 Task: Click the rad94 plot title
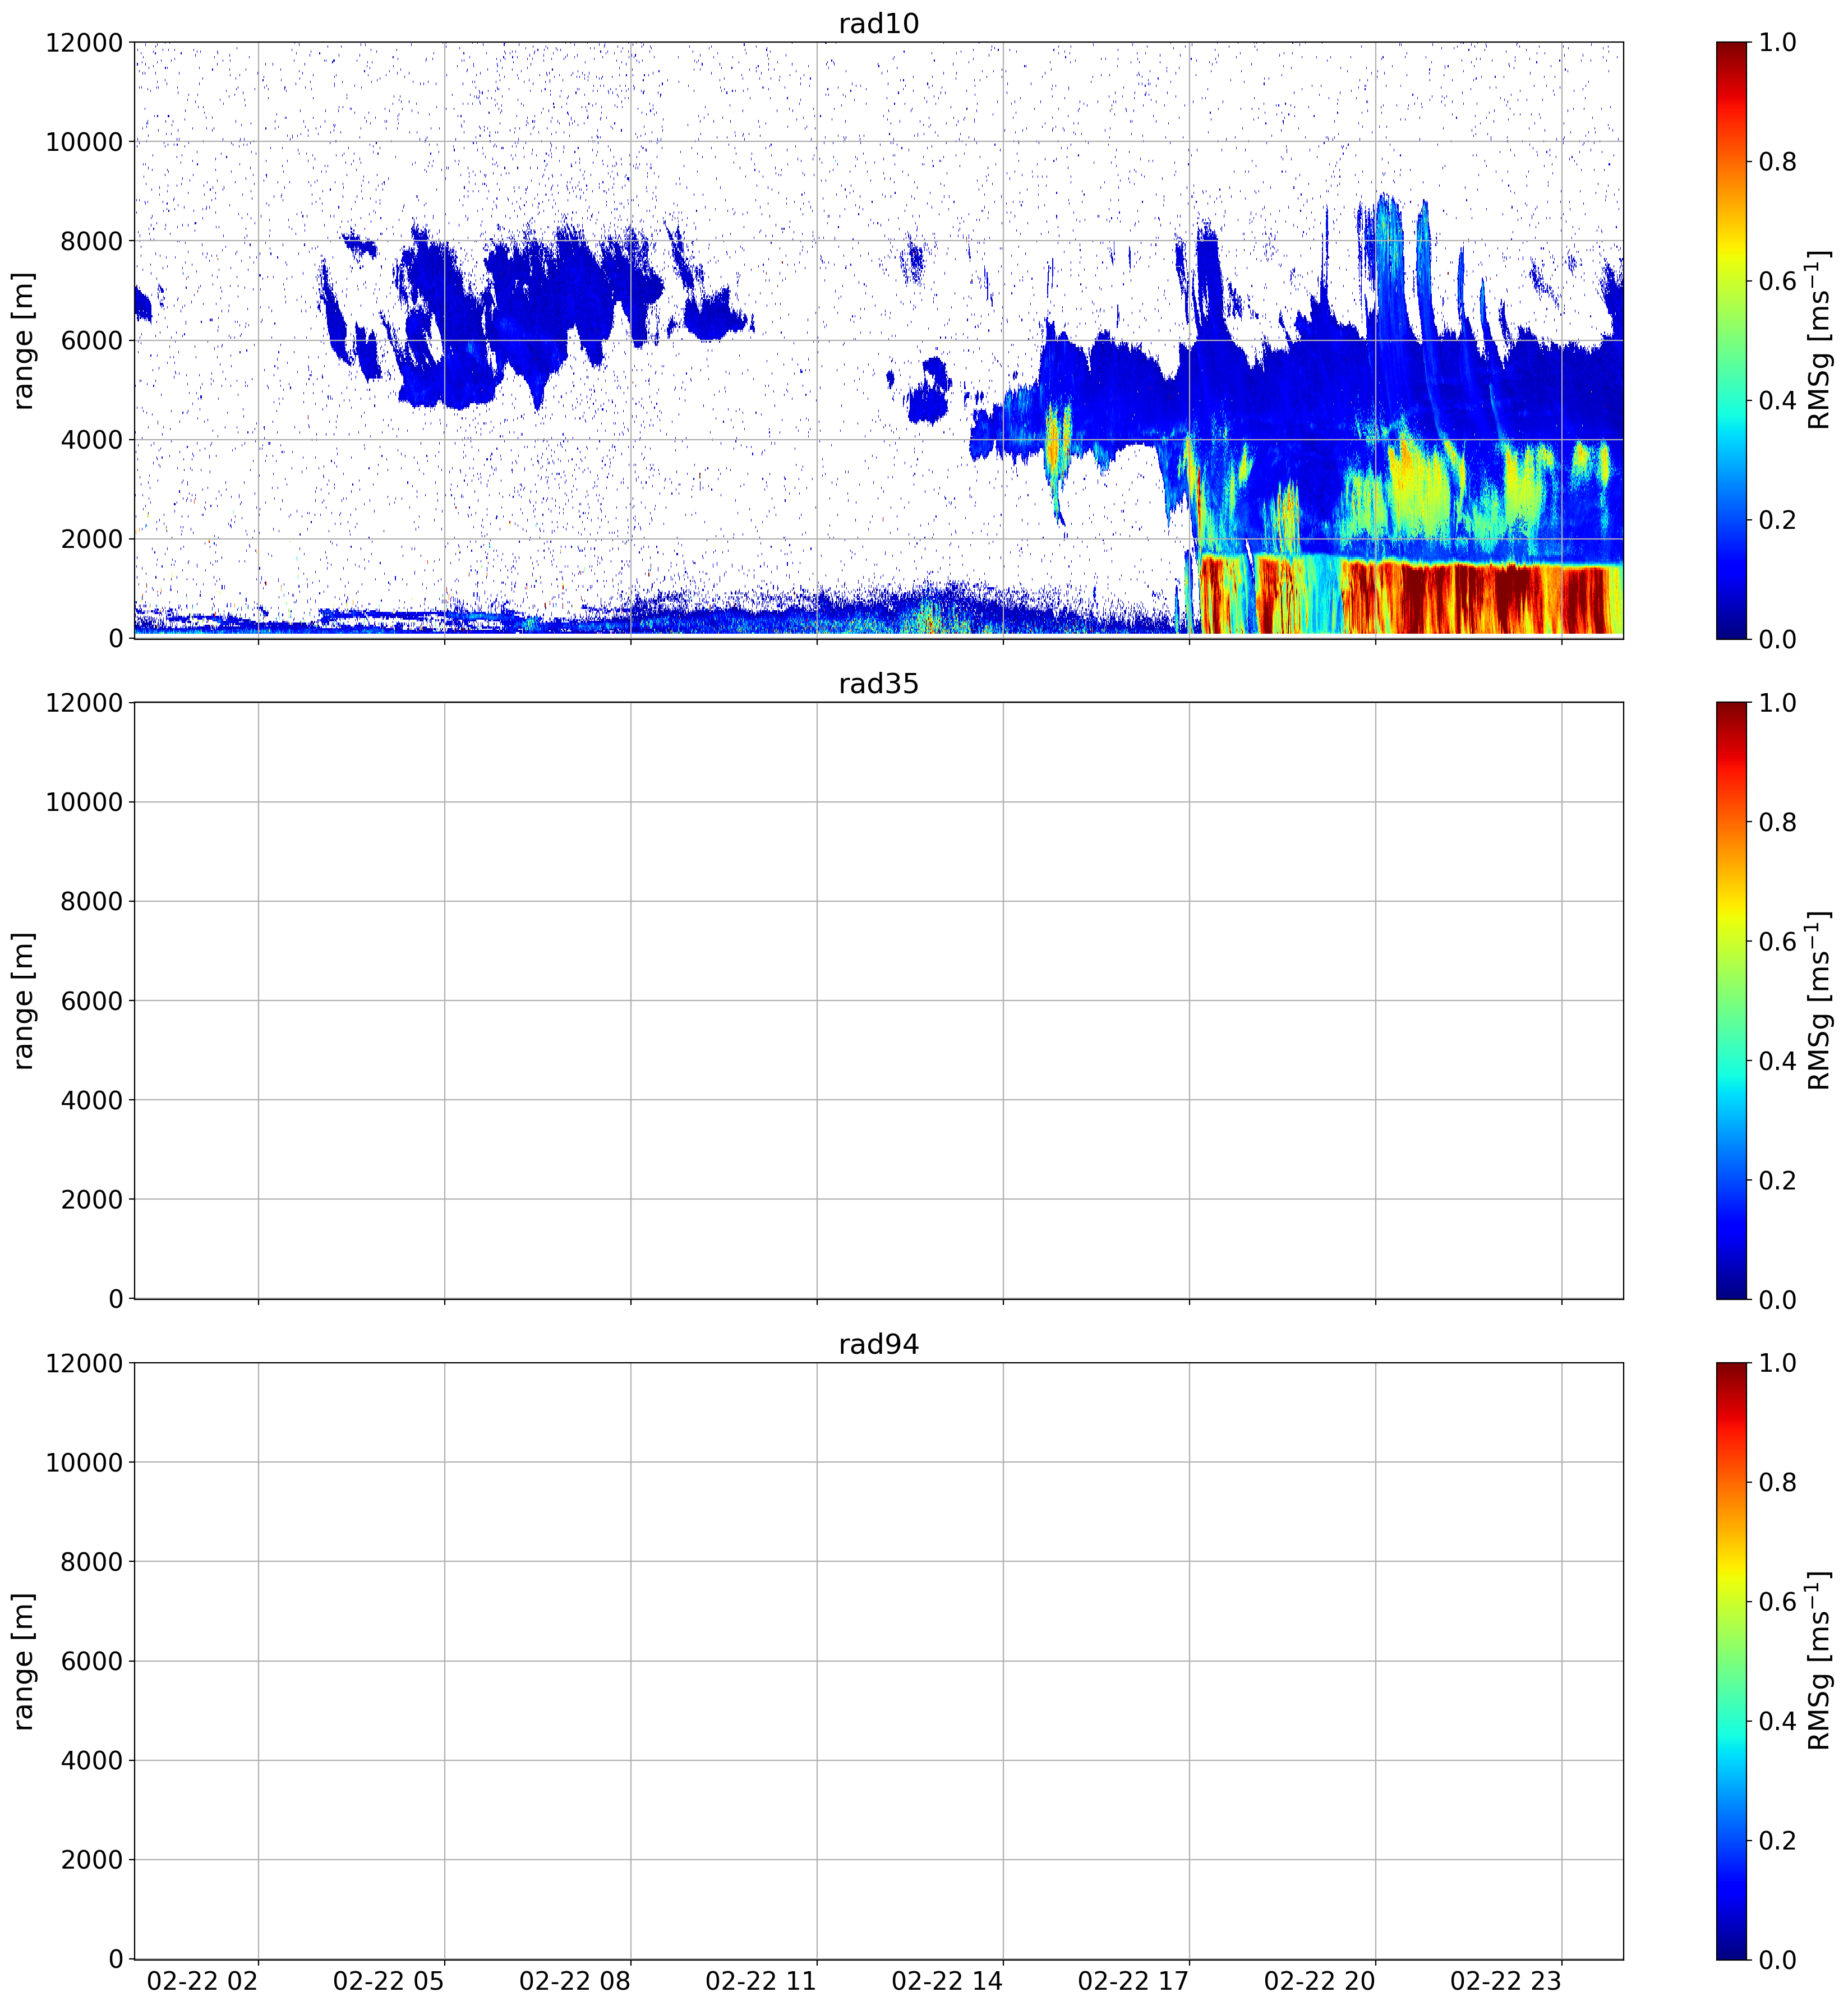878,1345
